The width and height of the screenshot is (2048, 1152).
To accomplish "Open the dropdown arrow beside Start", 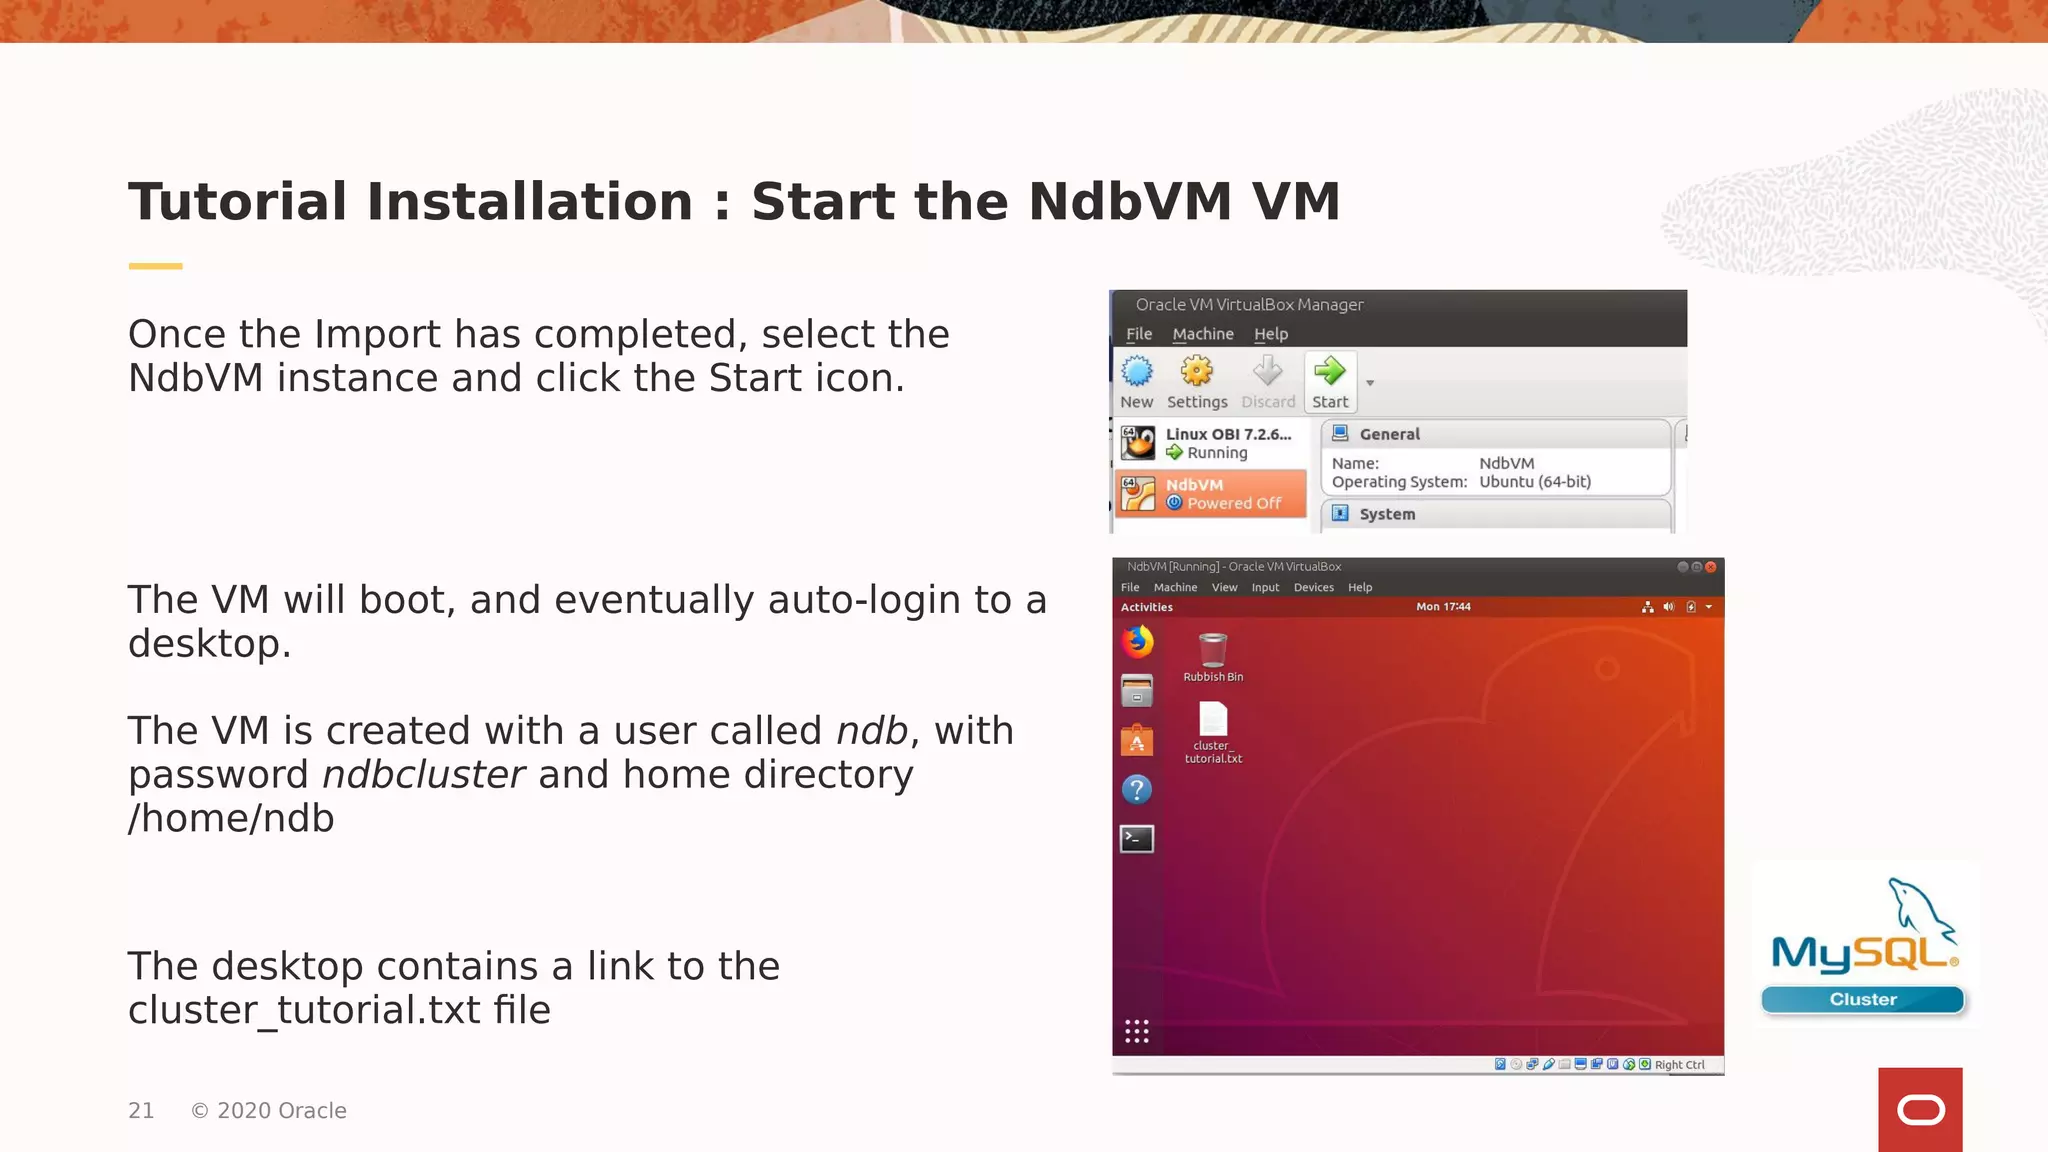I will [1370, 383].
